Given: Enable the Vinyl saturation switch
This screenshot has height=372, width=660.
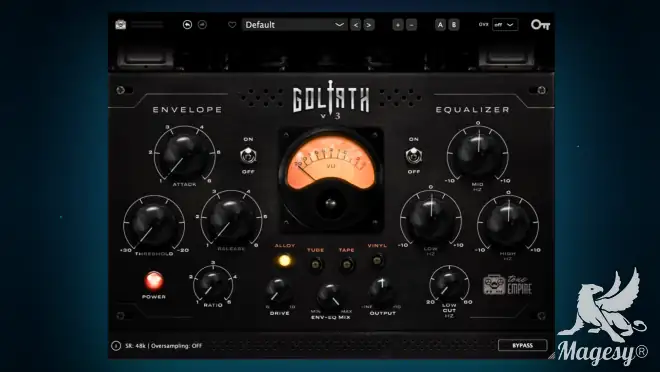Looking at the screenshot, I should [x=377, y=260].
